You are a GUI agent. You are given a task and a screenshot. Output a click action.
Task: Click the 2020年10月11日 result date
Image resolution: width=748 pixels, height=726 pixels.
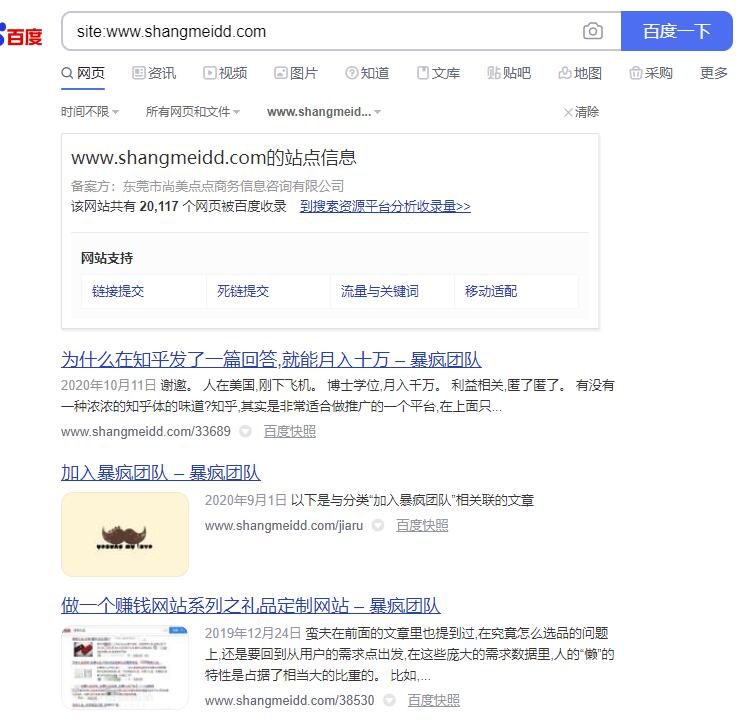pos(109,385)
